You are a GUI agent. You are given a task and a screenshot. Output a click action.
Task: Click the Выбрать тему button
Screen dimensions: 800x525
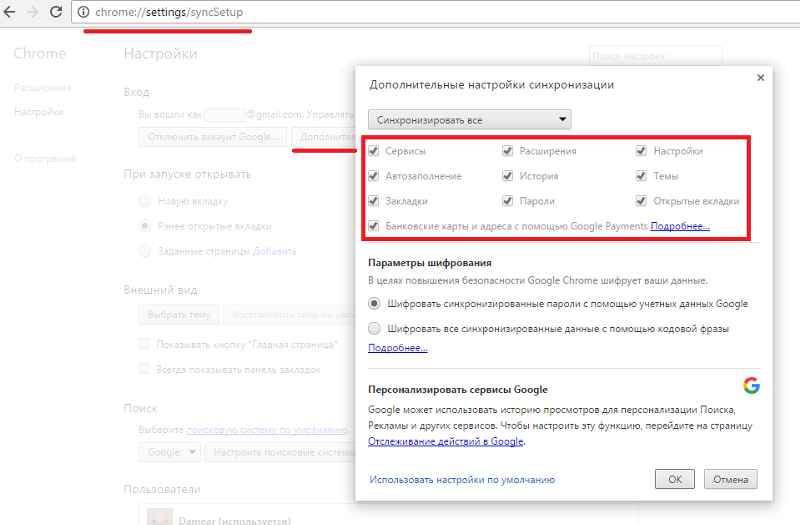click(x=179, y=315)
